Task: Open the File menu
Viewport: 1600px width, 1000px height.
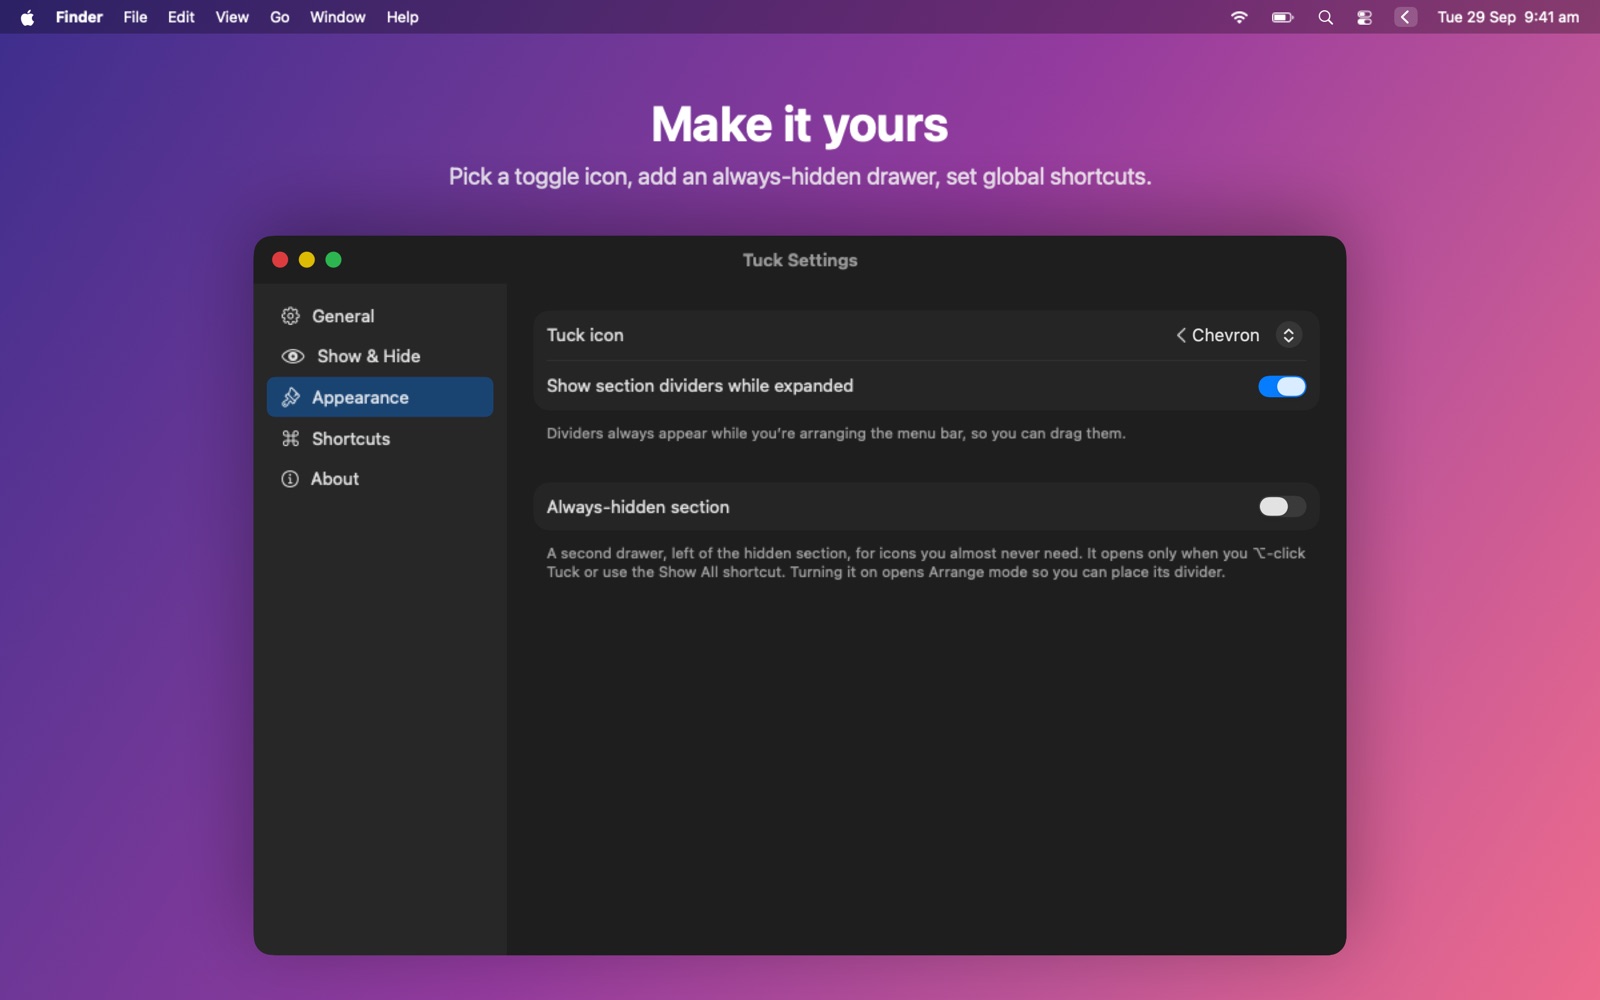Action: tap(135, 17)
